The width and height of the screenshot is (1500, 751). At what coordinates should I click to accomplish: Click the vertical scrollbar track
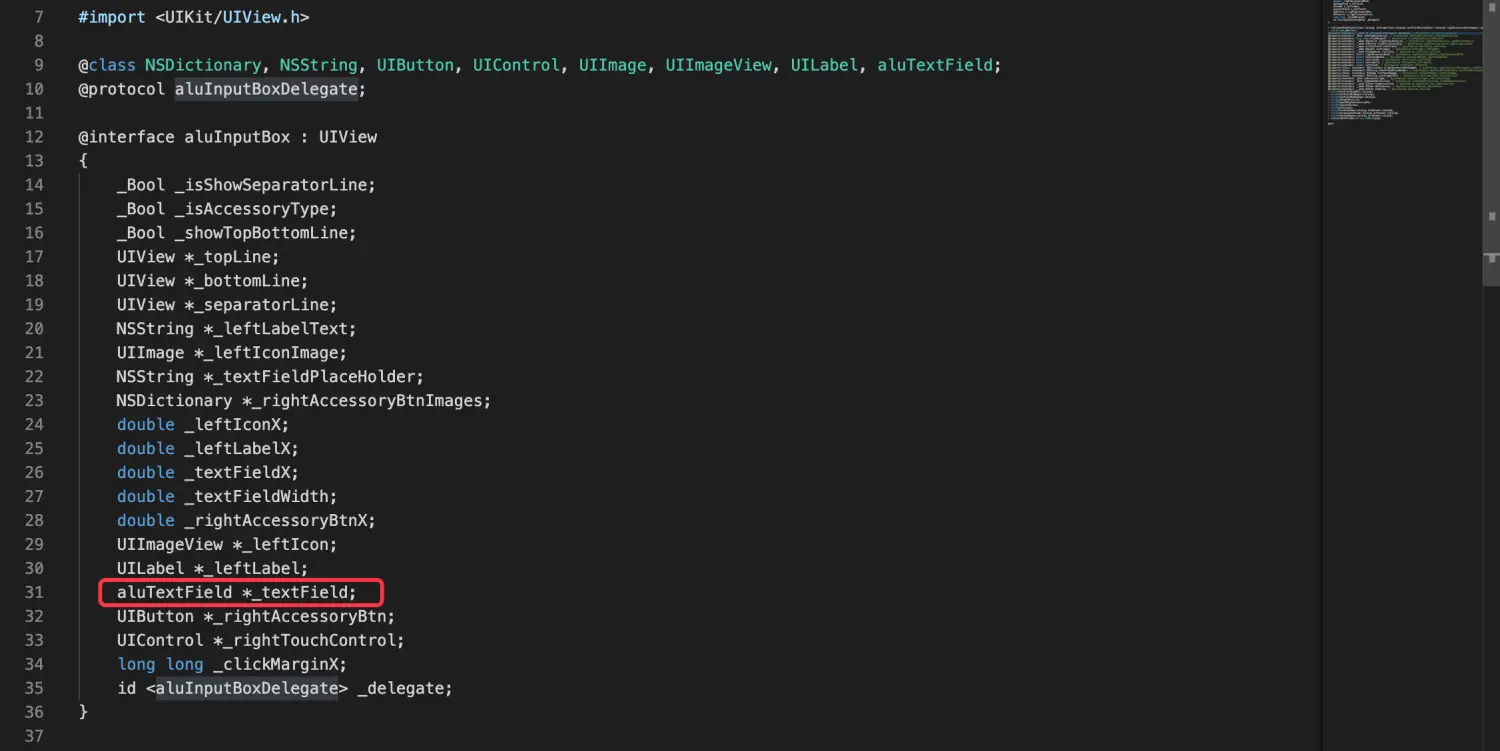pyautogui.click(x=1490, y=400)
